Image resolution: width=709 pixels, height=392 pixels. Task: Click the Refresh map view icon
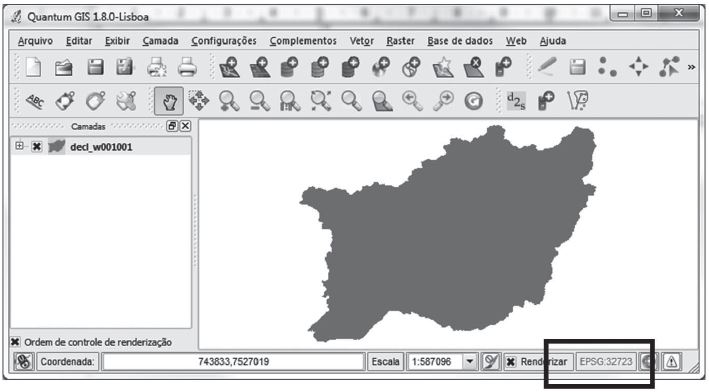(x=473, y=101)
